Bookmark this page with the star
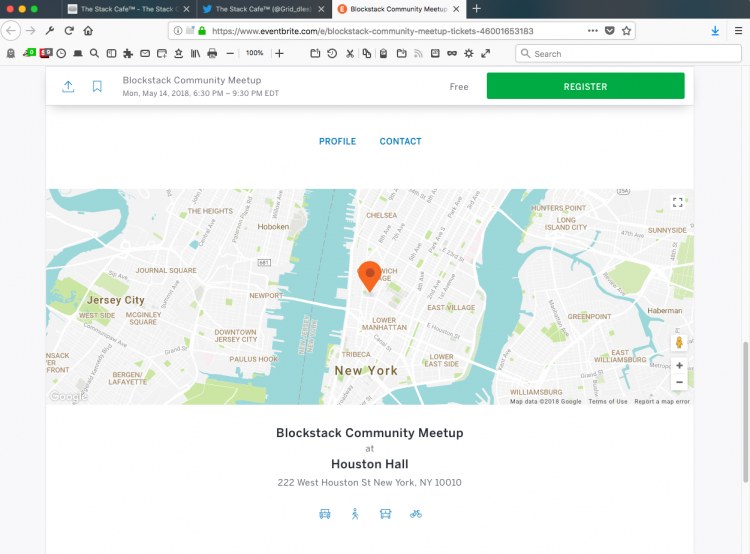This screenshot has width=750, height=554. (626, 31)
